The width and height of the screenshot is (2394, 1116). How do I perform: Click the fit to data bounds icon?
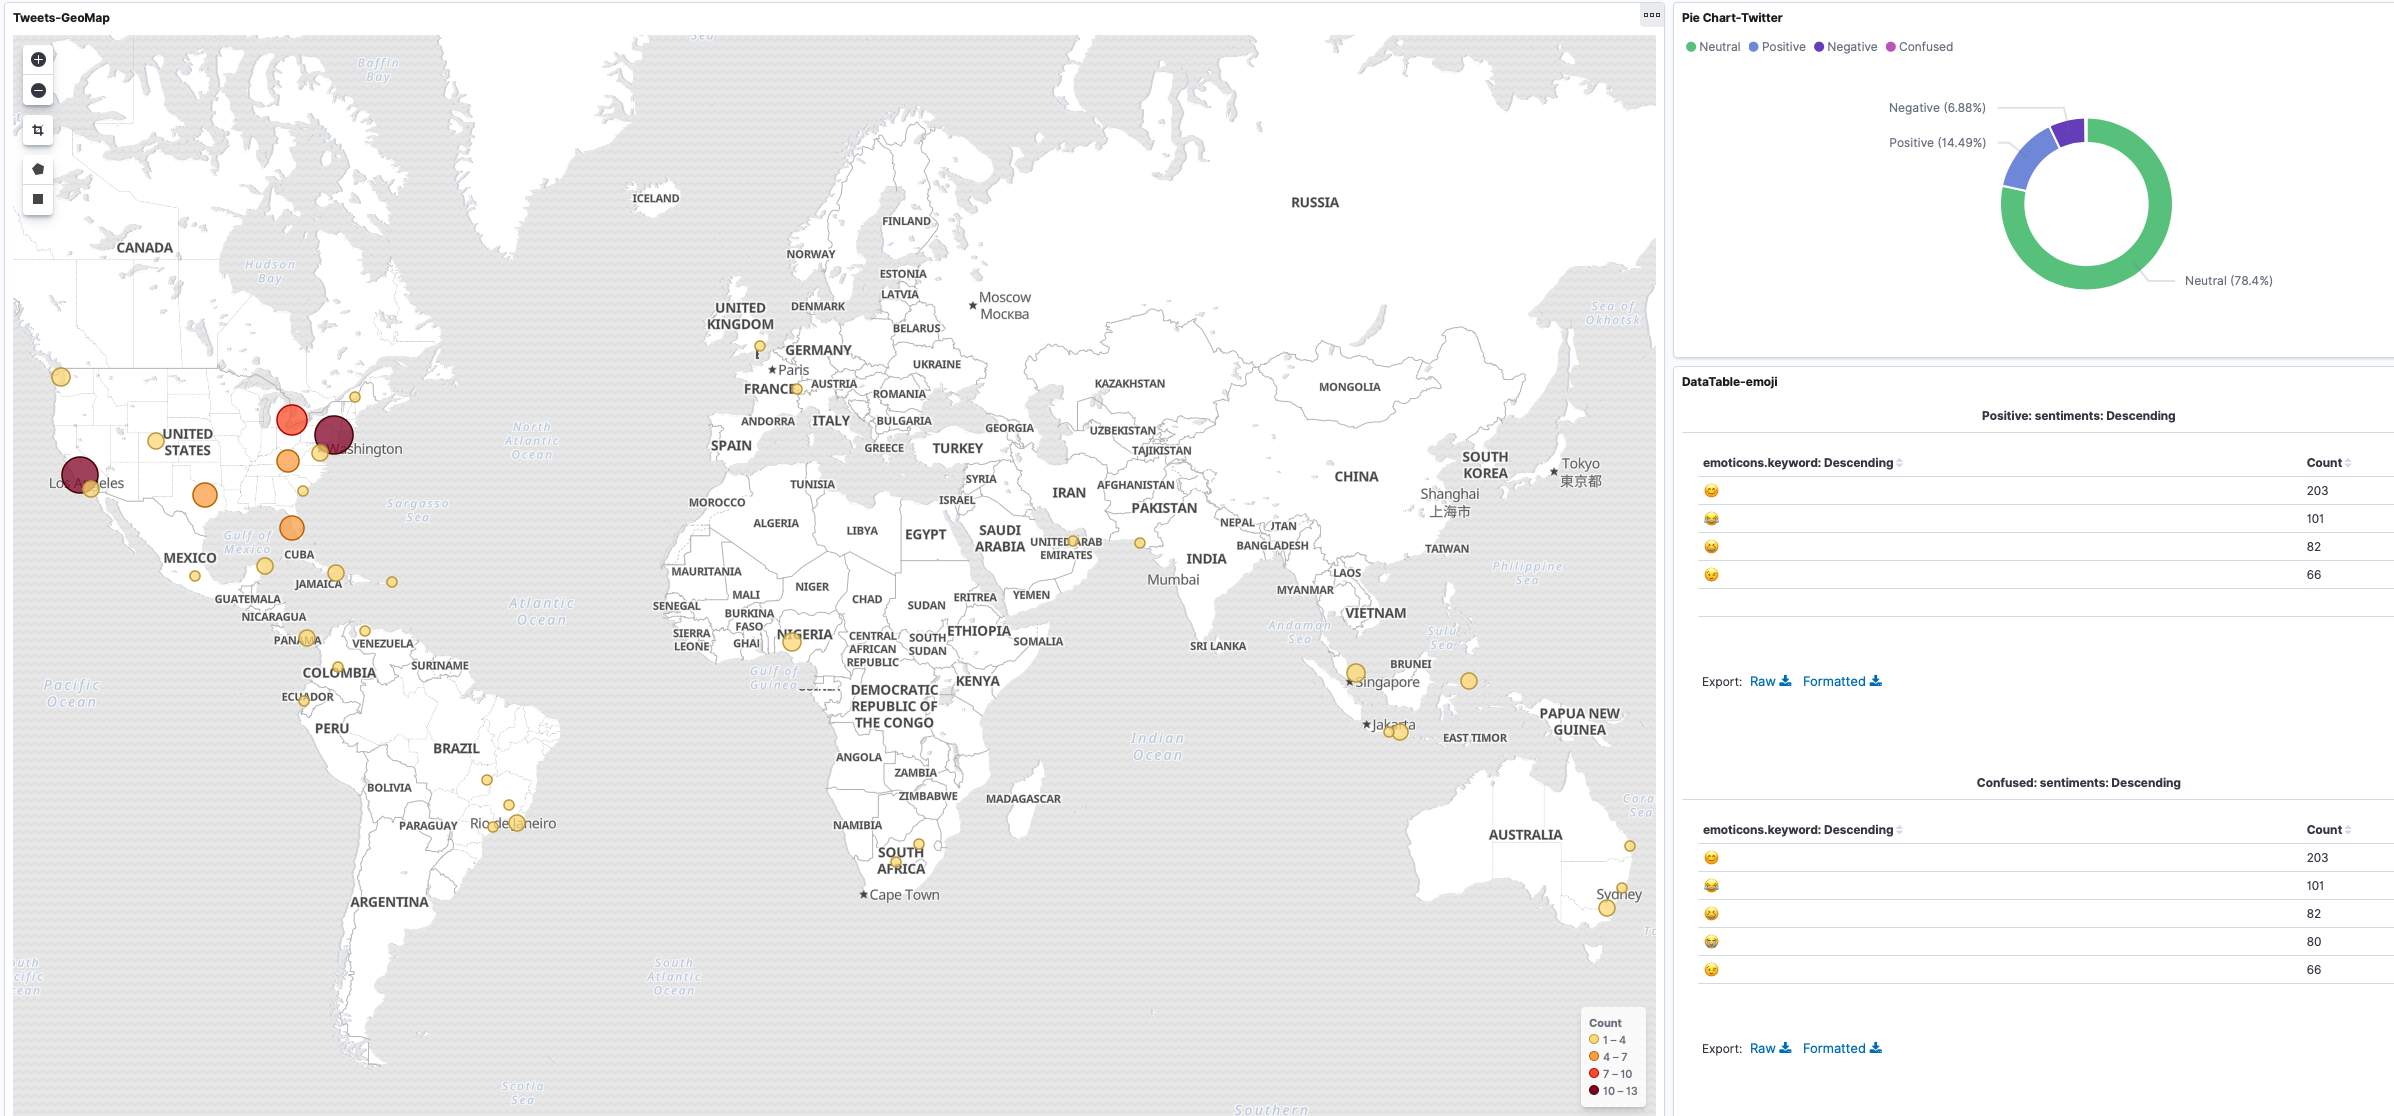(38, 130)
